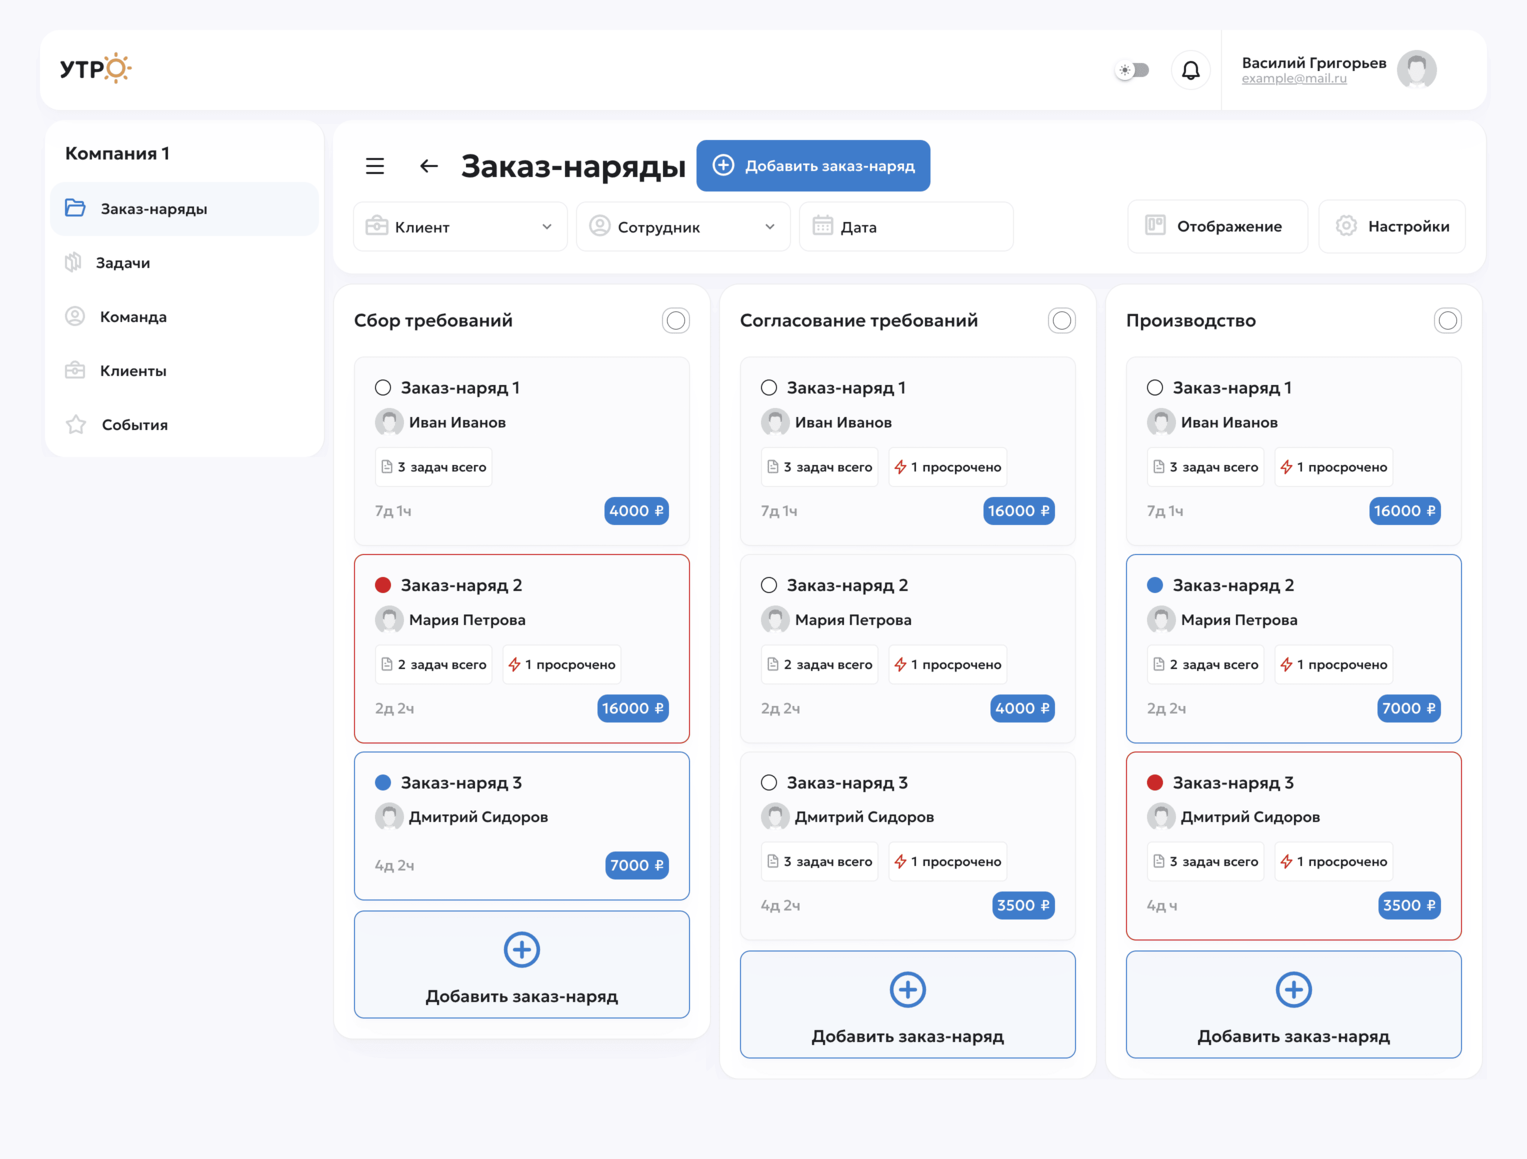Click Иван Иванов avatar in Сбор требований
The width and height of the screenshot is (1527, 1159).
click(389, 422)
